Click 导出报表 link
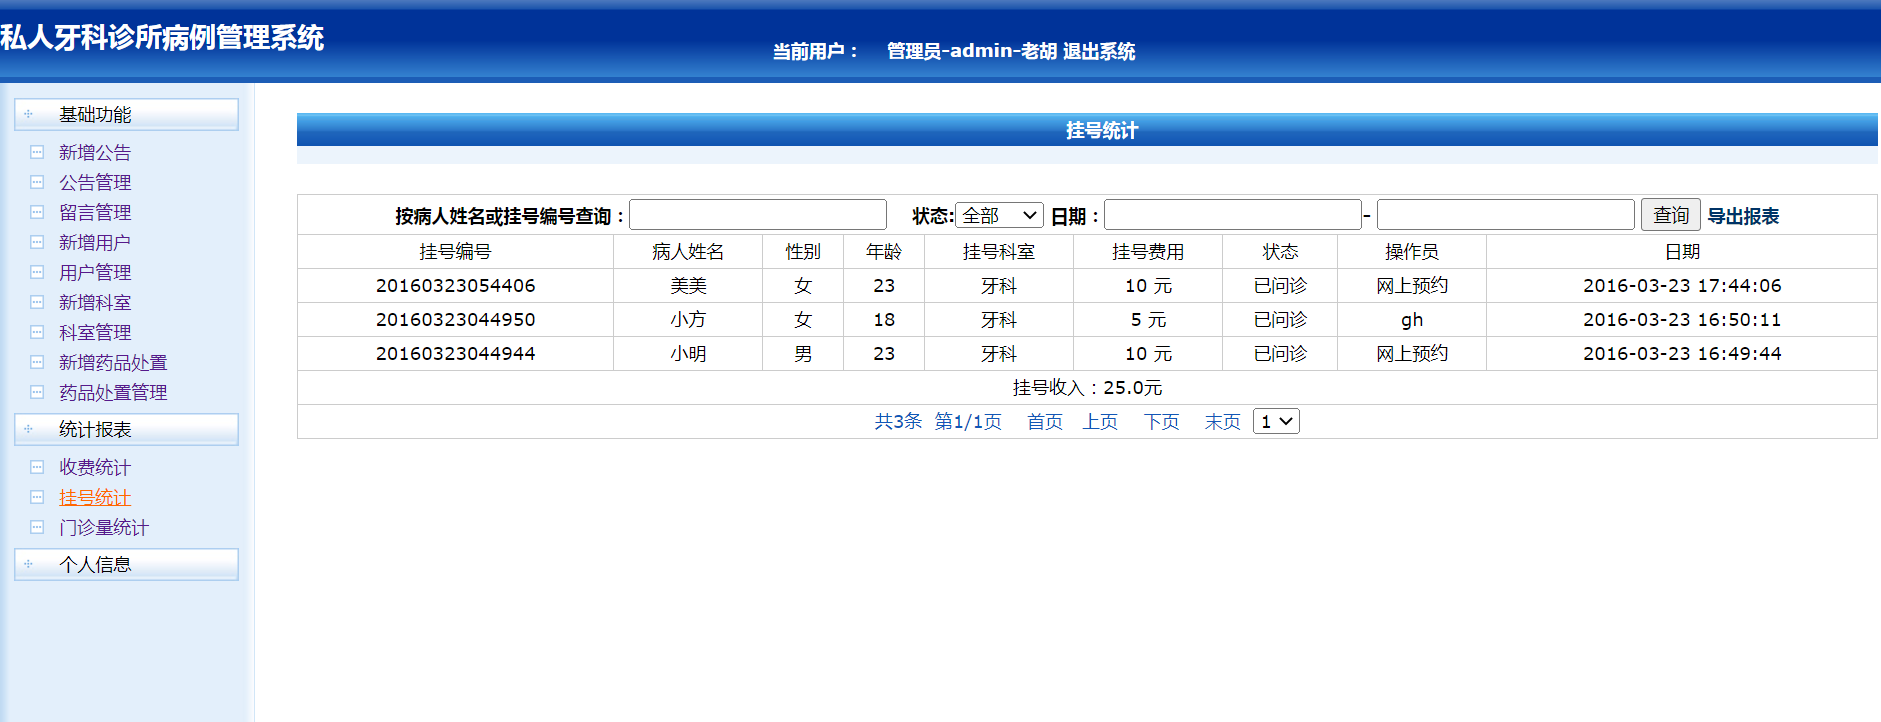Screen dimensions: 1881x722 pos(1743,216)
